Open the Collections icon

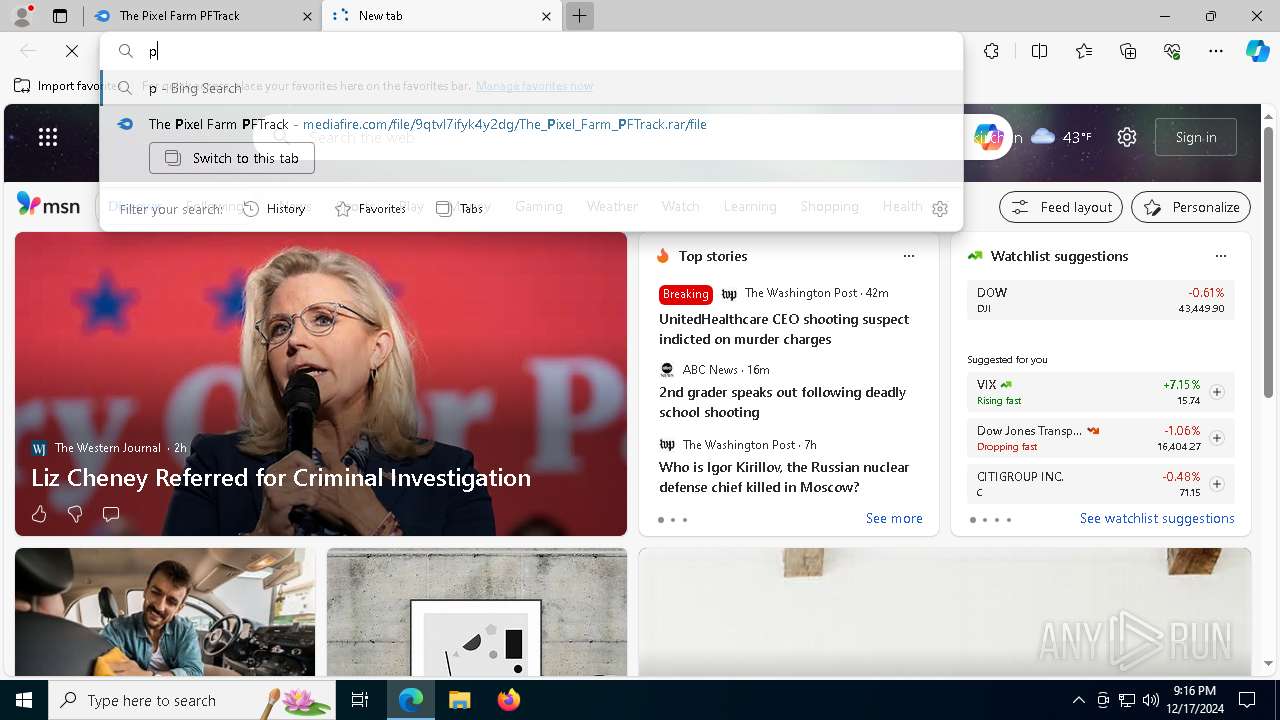tap(1128, 51)
